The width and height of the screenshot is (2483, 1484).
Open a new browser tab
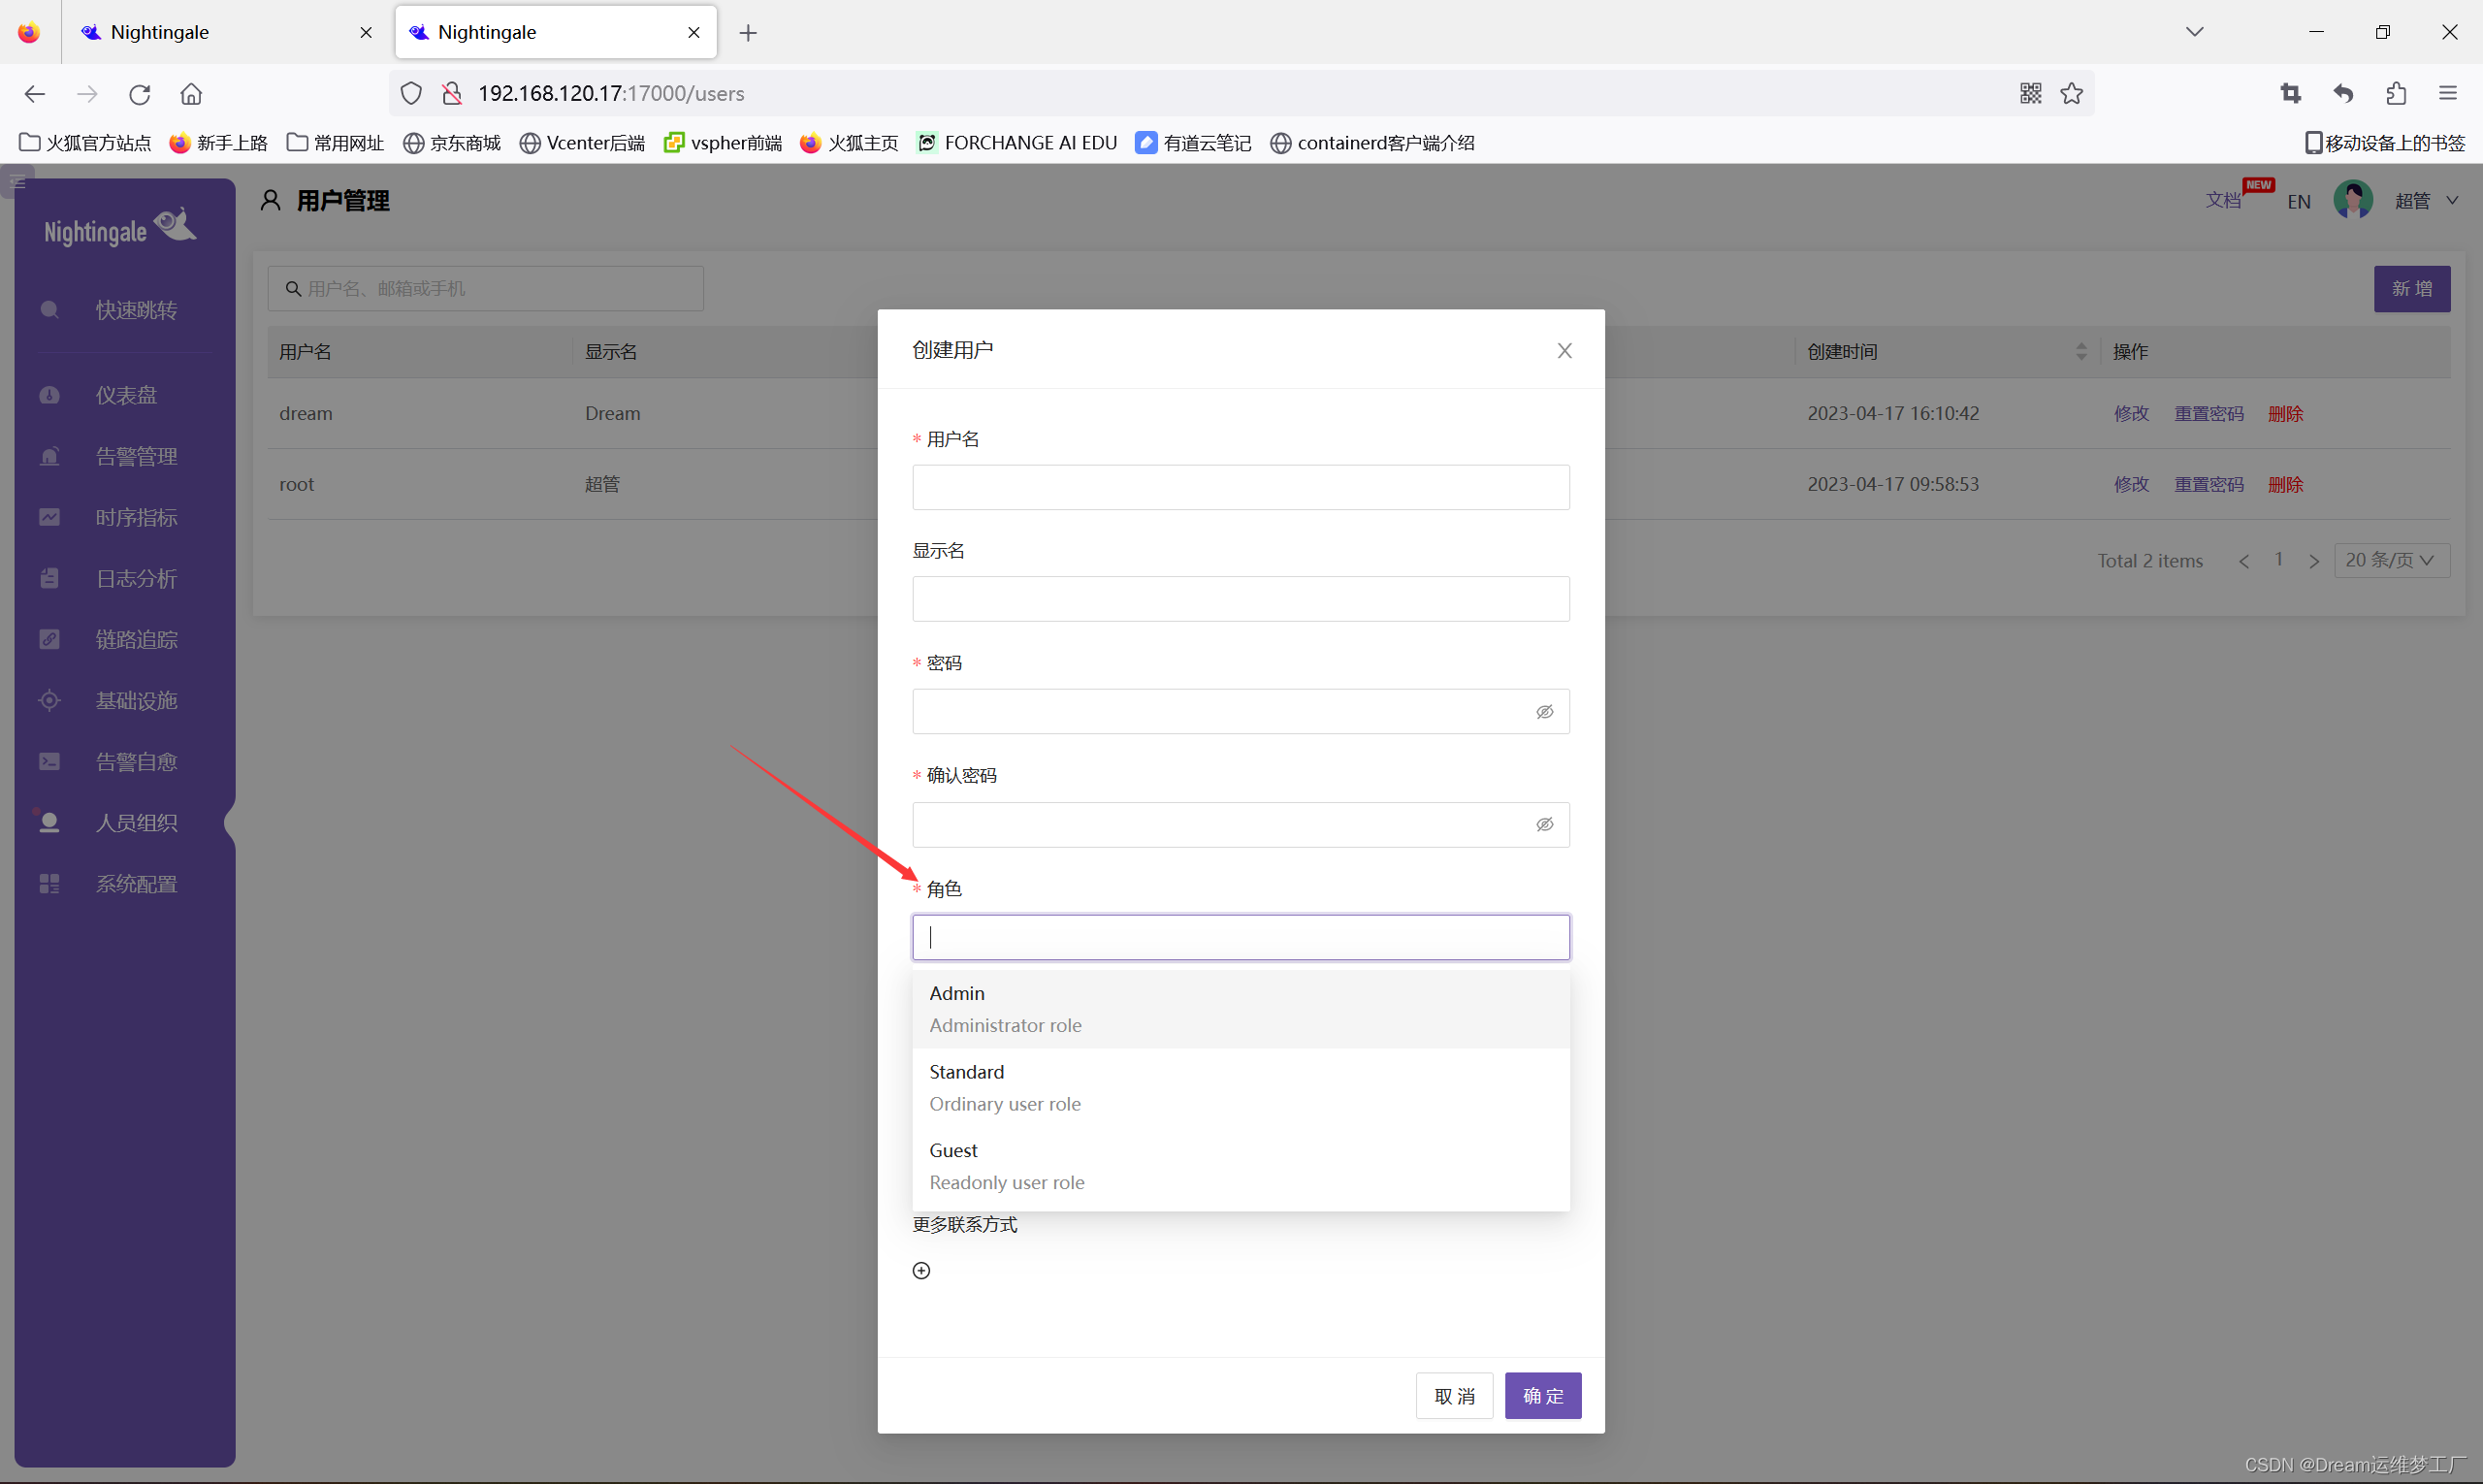tap(748, 33)
